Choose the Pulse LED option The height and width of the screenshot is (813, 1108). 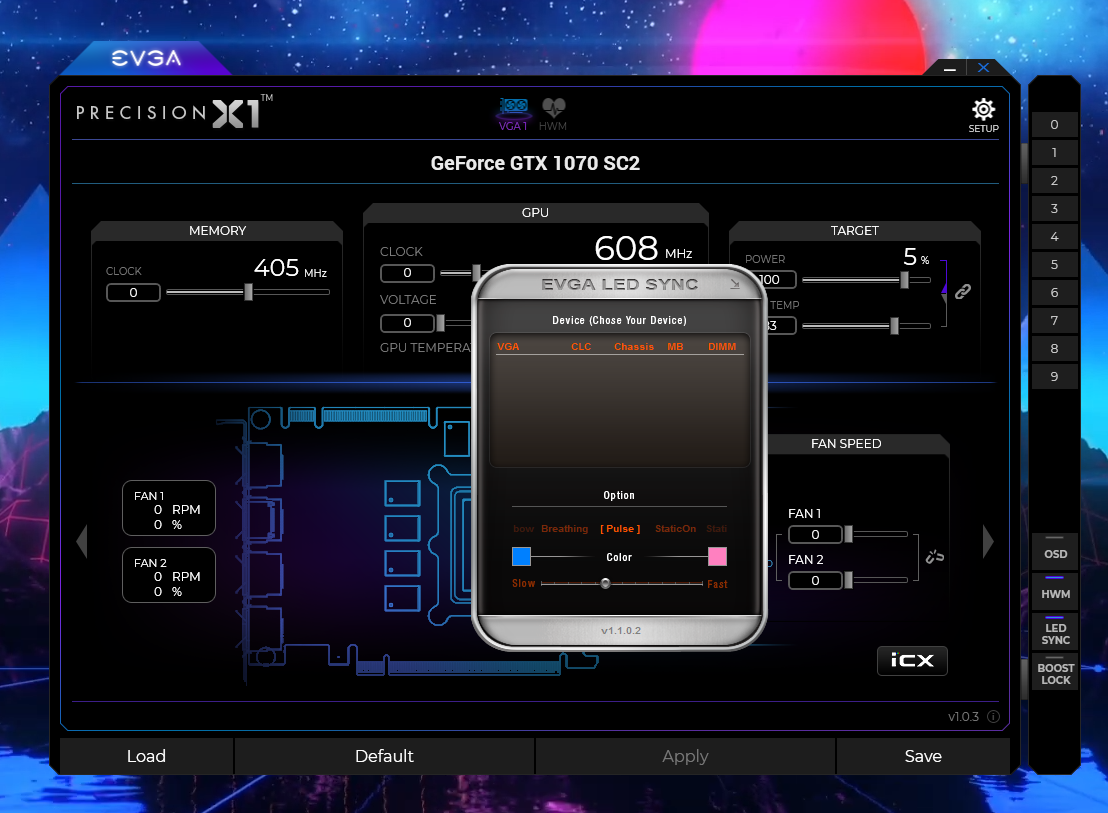(620, 528)
